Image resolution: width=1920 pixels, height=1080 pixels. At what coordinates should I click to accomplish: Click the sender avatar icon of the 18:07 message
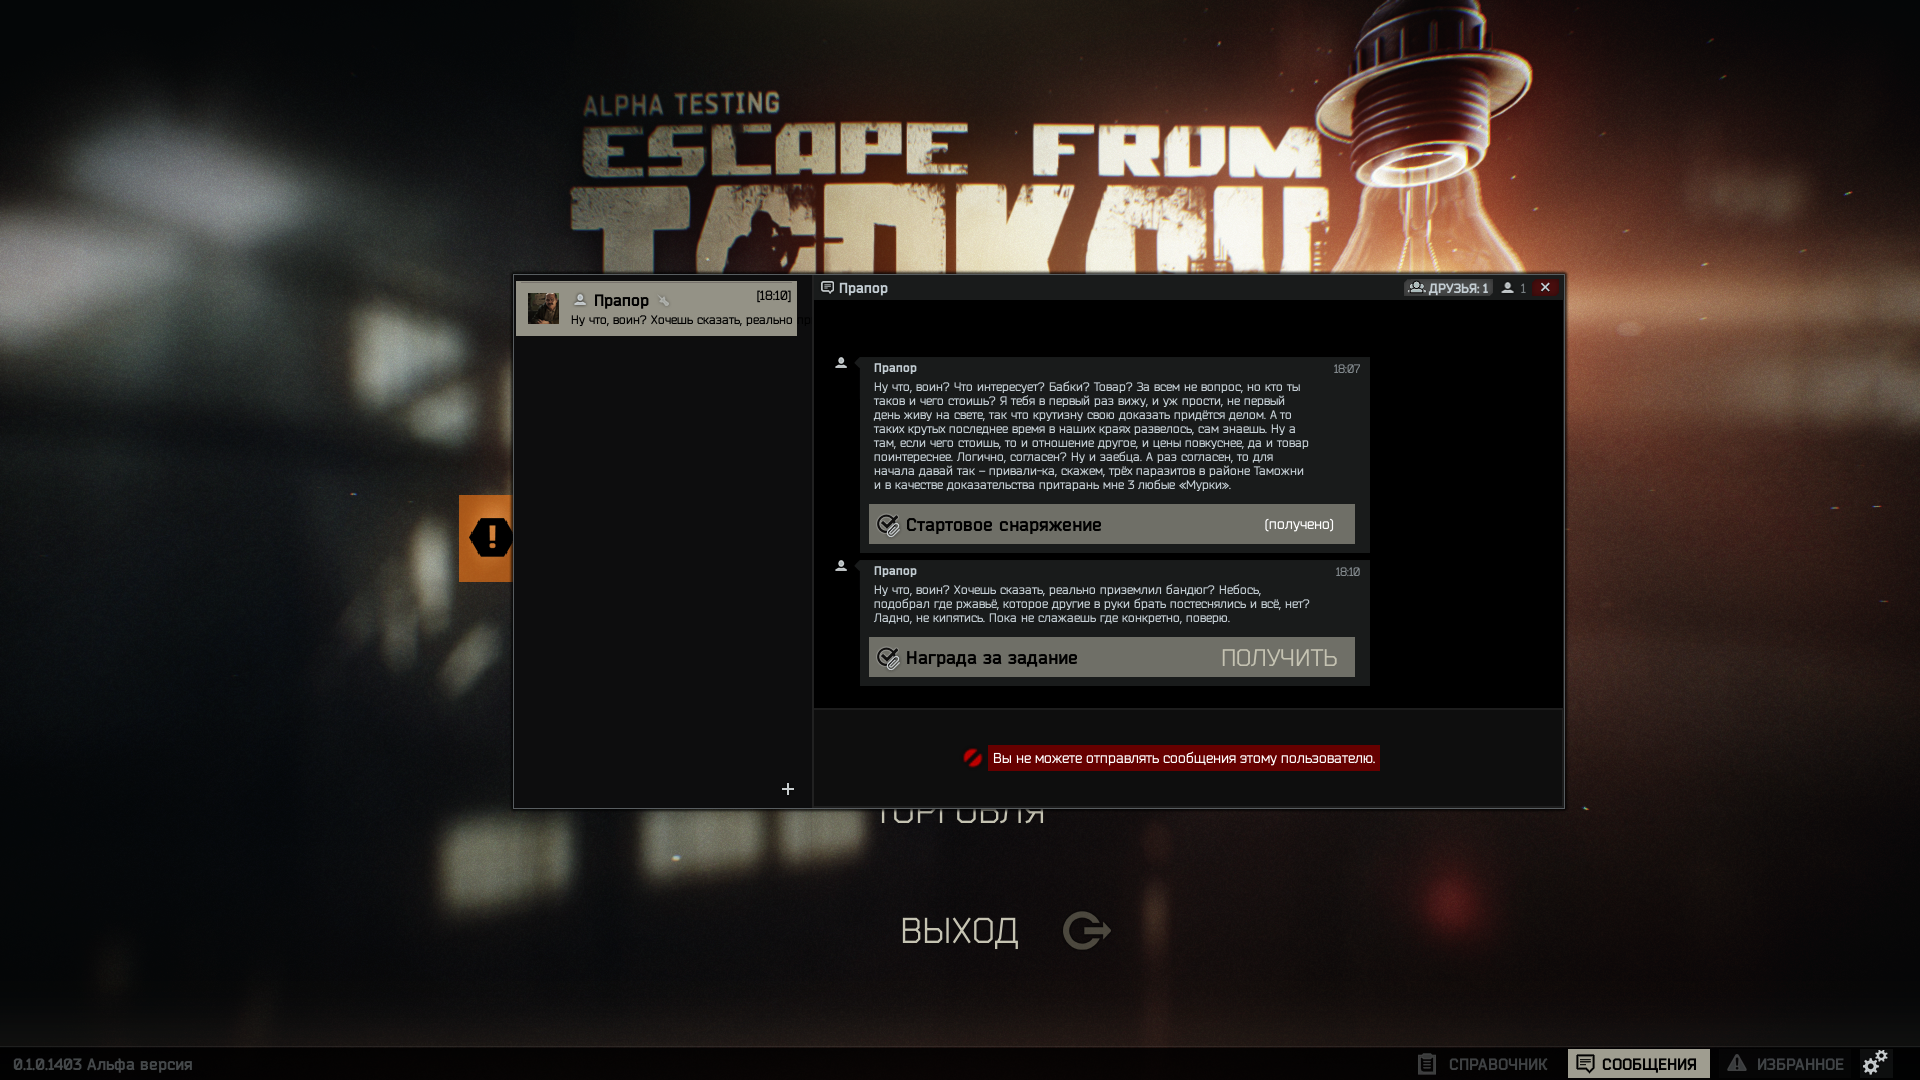(x=841, y=363)
